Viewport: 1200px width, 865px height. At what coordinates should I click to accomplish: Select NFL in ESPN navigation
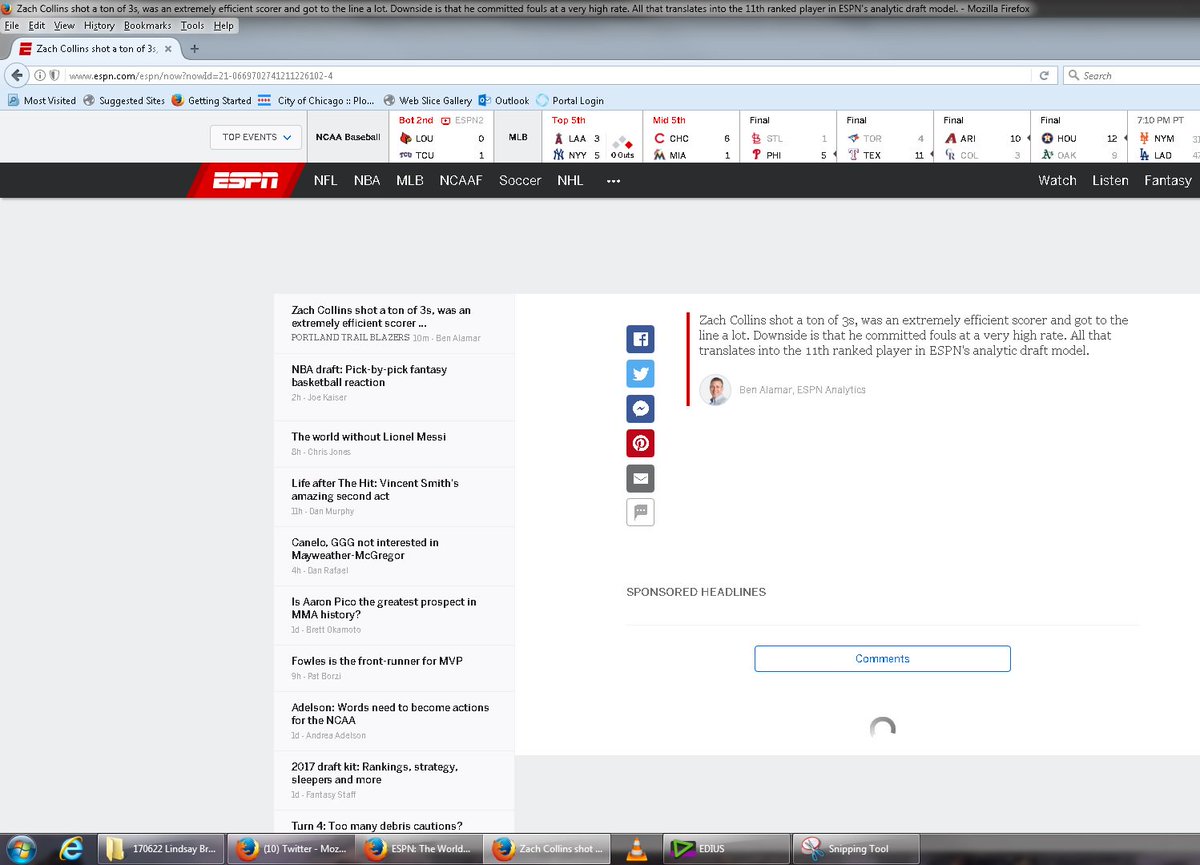click(325, 181)
